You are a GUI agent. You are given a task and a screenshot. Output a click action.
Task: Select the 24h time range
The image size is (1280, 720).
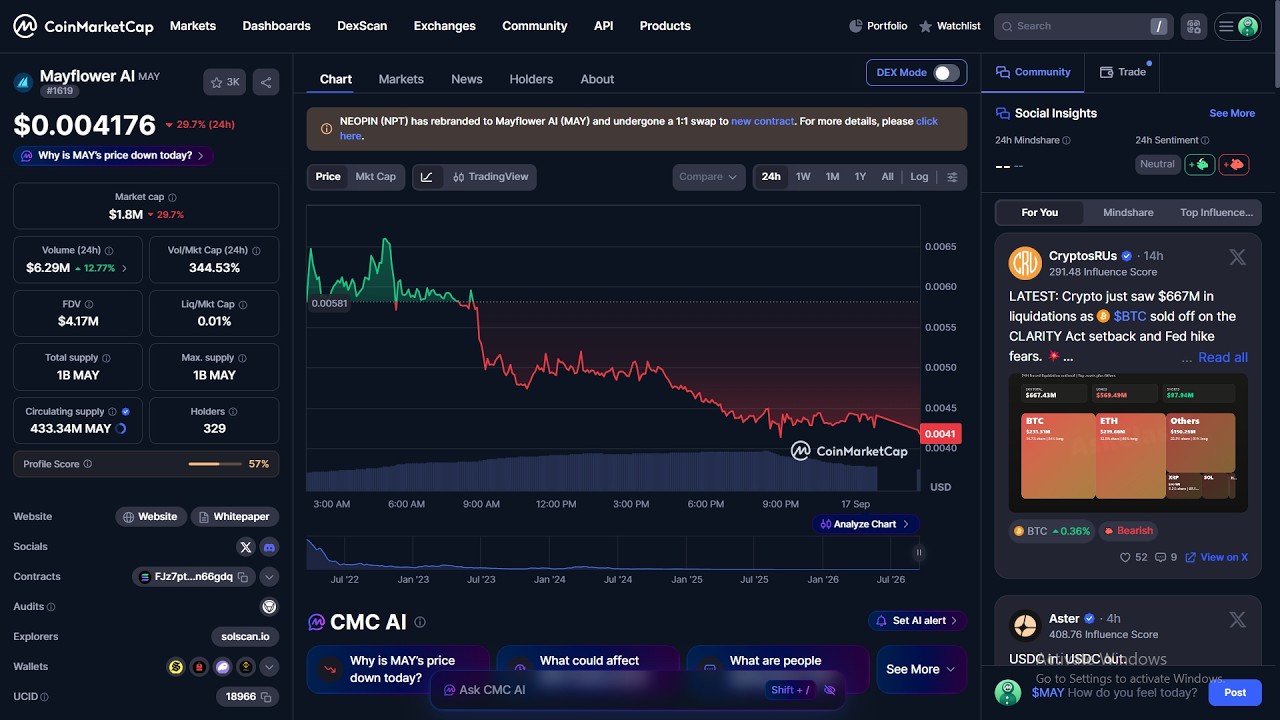tap(771, 177)
